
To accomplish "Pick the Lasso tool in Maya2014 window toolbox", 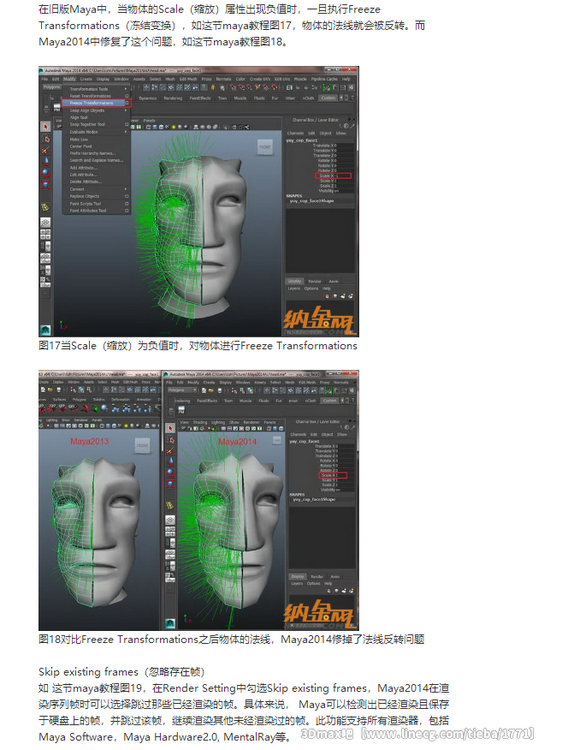I will point(170,440).
